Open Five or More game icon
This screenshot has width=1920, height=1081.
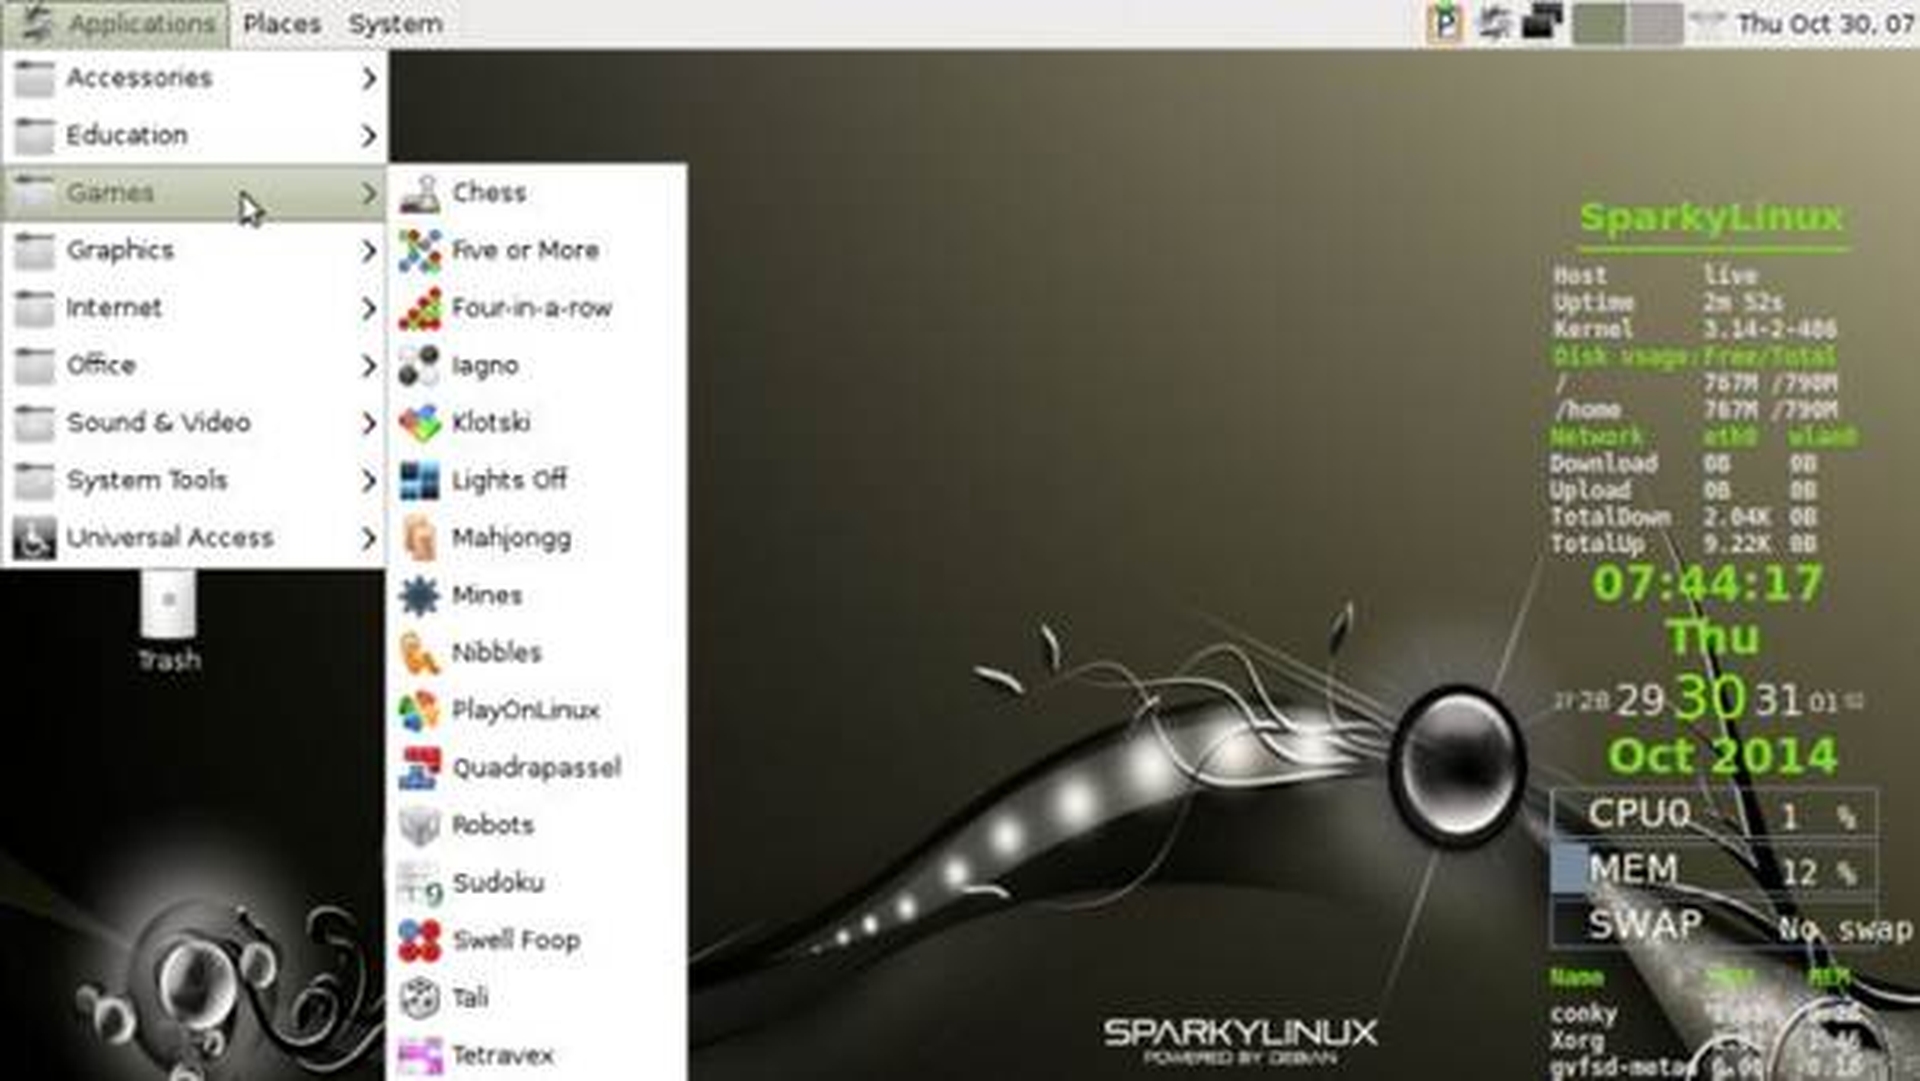click(420, 250)
